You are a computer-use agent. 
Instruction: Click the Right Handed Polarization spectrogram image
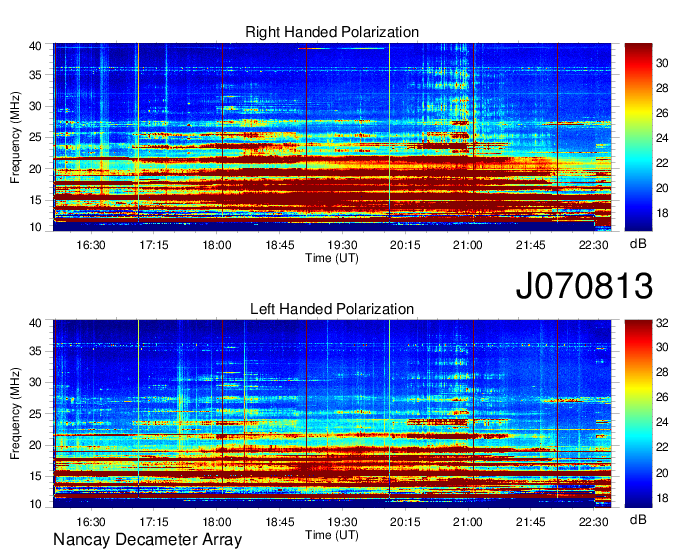click(332, 137)
